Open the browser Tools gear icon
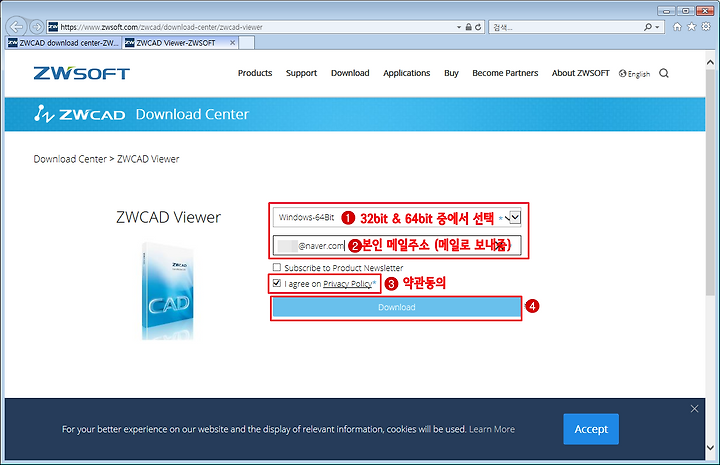This screenshot has width=720, height=465. pyautogui.click(x=706, y=27)
